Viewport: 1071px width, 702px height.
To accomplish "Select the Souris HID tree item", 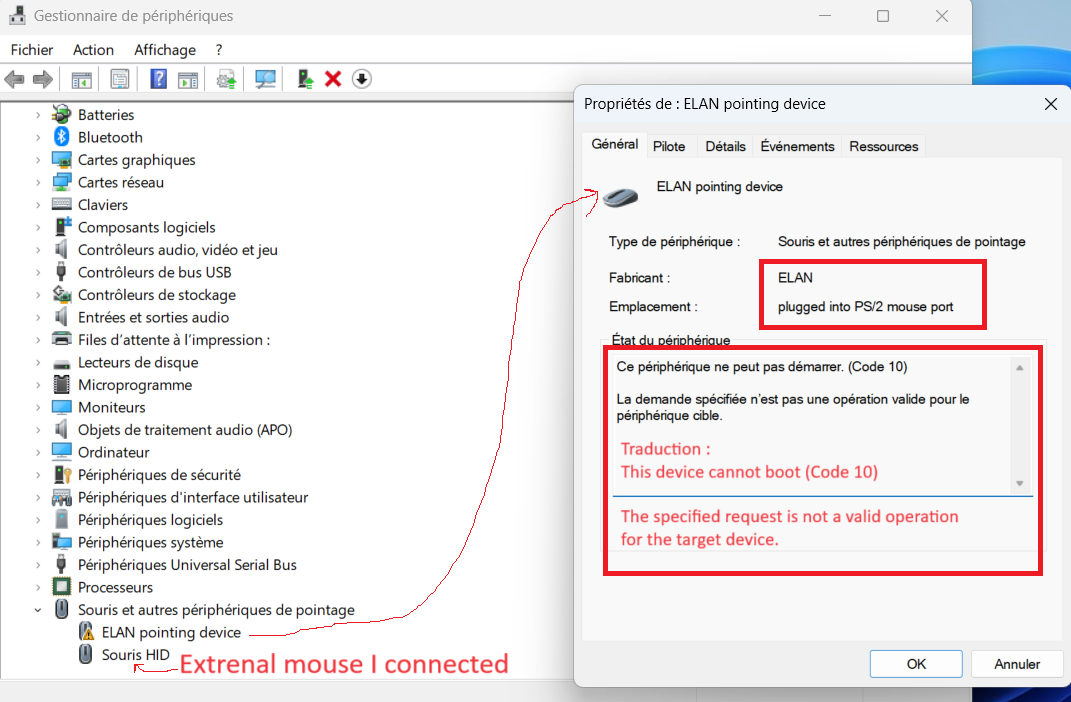I will click(x=137, y=653).
